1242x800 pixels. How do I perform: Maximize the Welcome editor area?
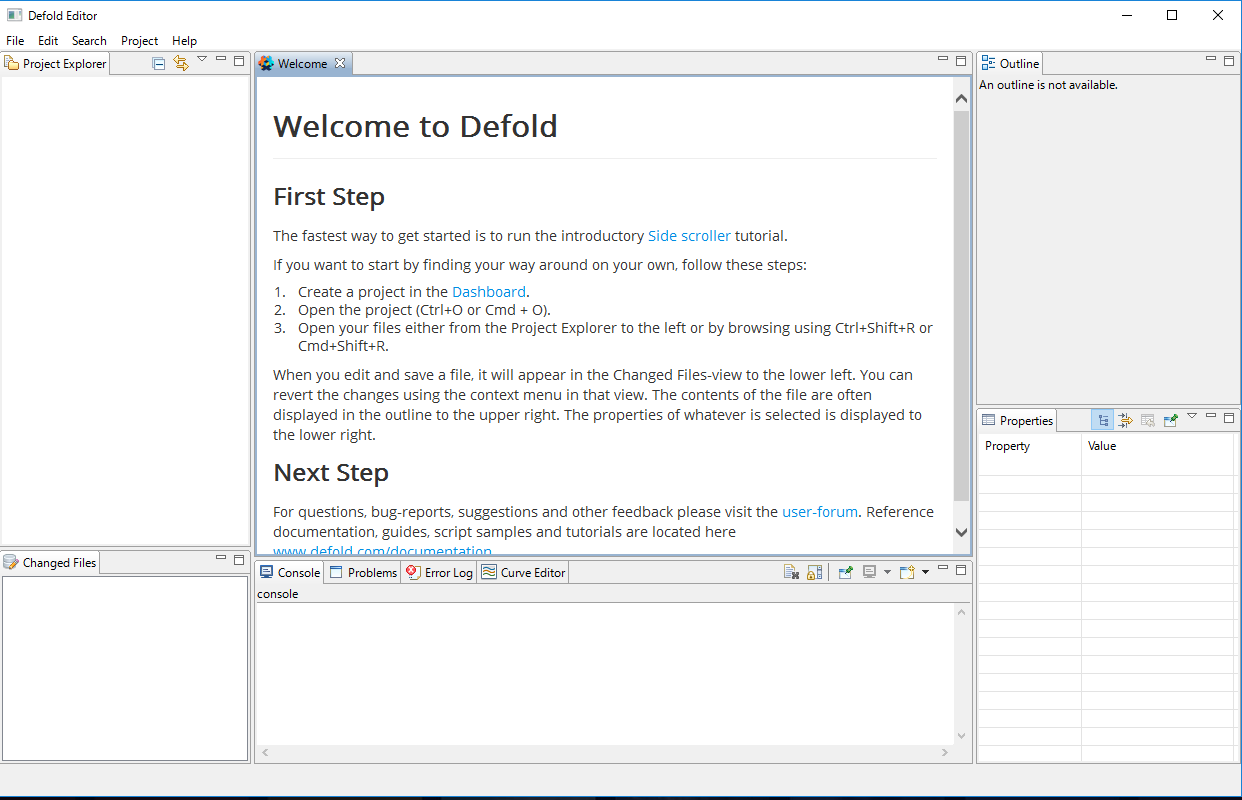961,60
